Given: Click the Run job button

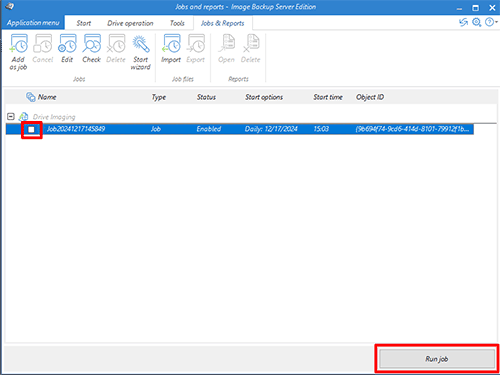Looking at the screenshot, I should click(437, 359).
